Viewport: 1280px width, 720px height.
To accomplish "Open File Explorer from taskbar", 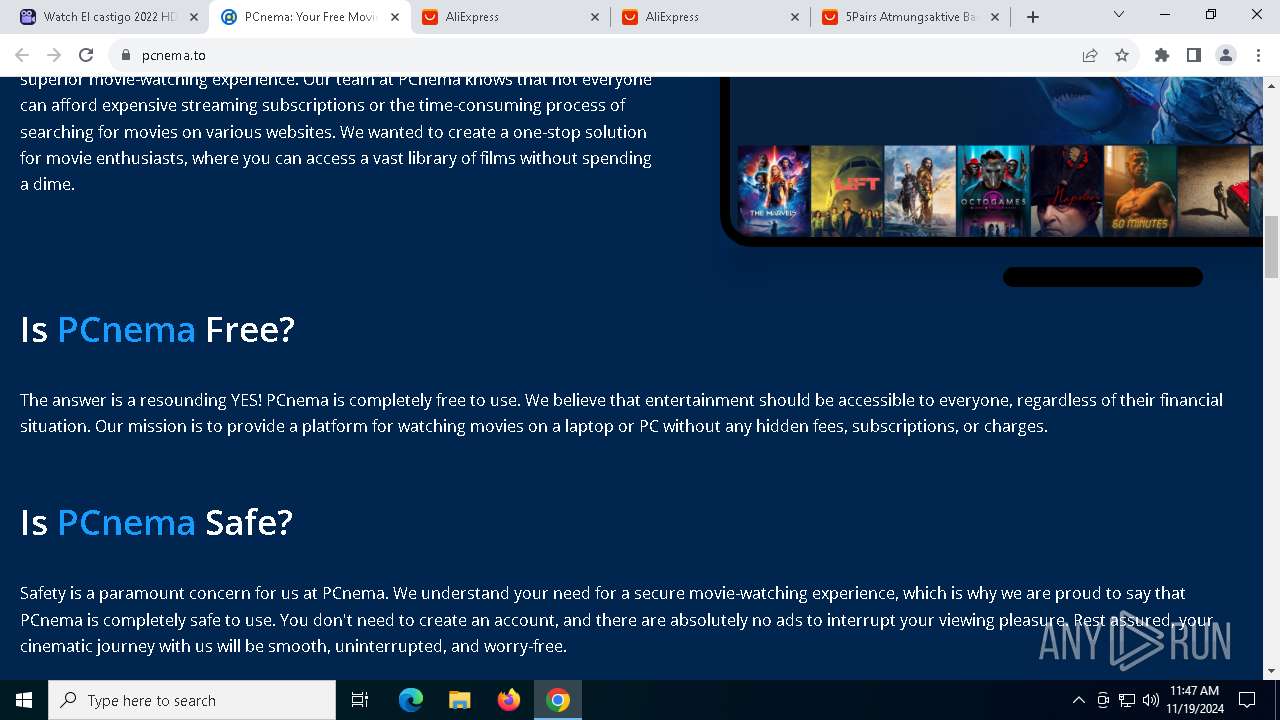I will pos(460,700).
